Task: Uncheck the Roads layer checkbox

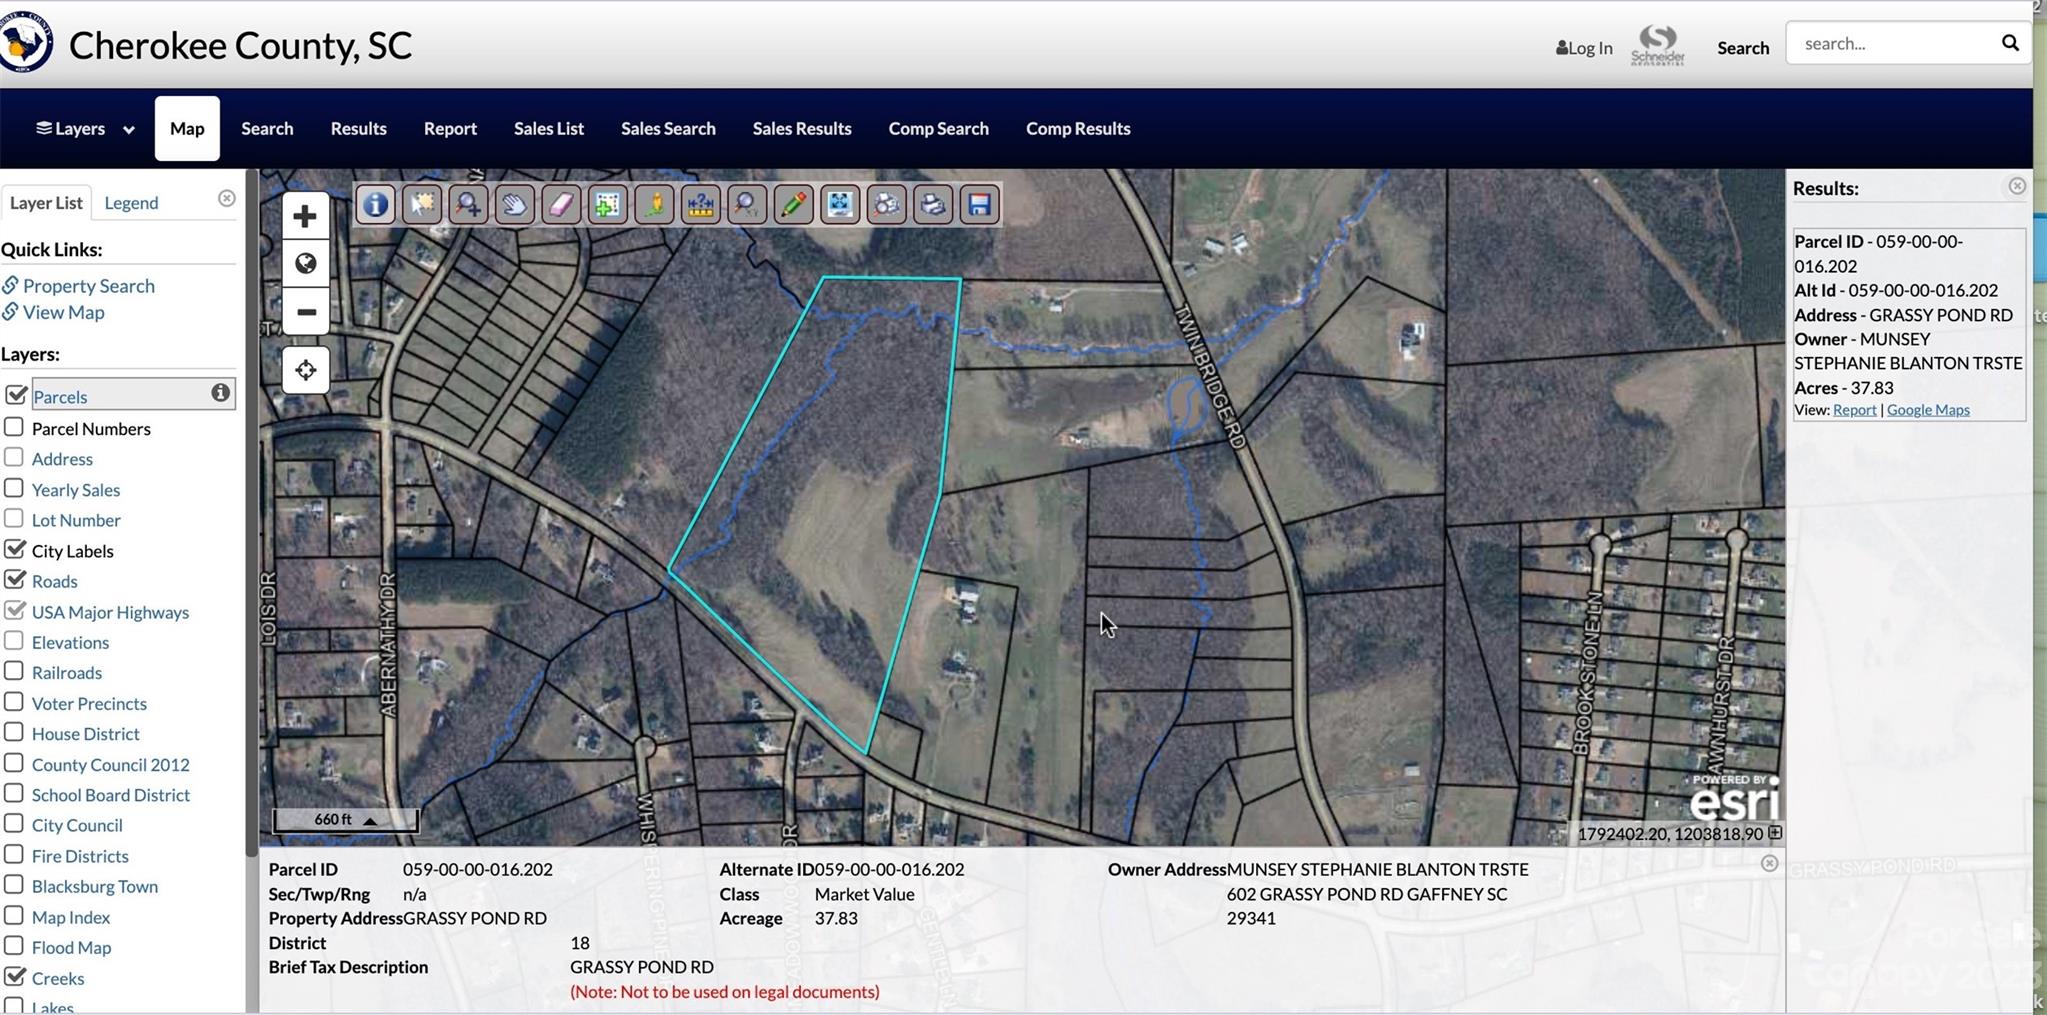Action: coord(14,580)
